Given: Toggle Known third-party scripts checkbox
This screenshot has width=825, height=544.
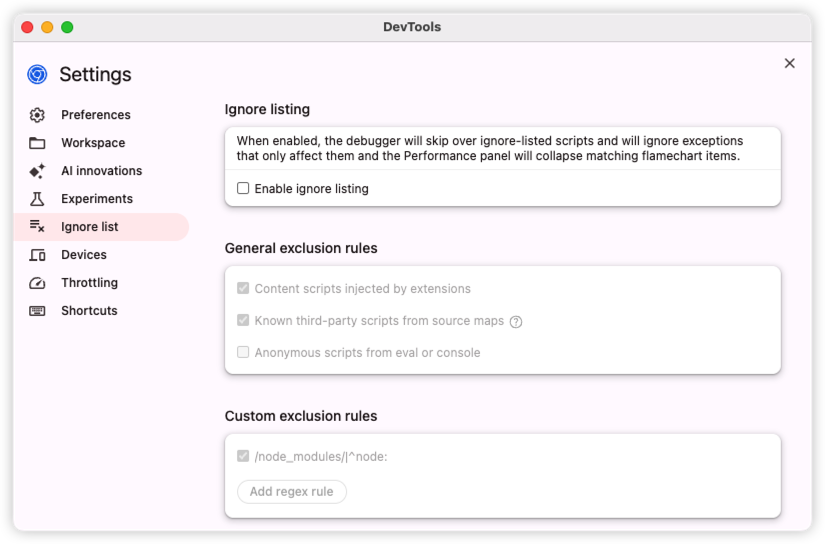Looking at the screenshot, I should coord(243,321).
